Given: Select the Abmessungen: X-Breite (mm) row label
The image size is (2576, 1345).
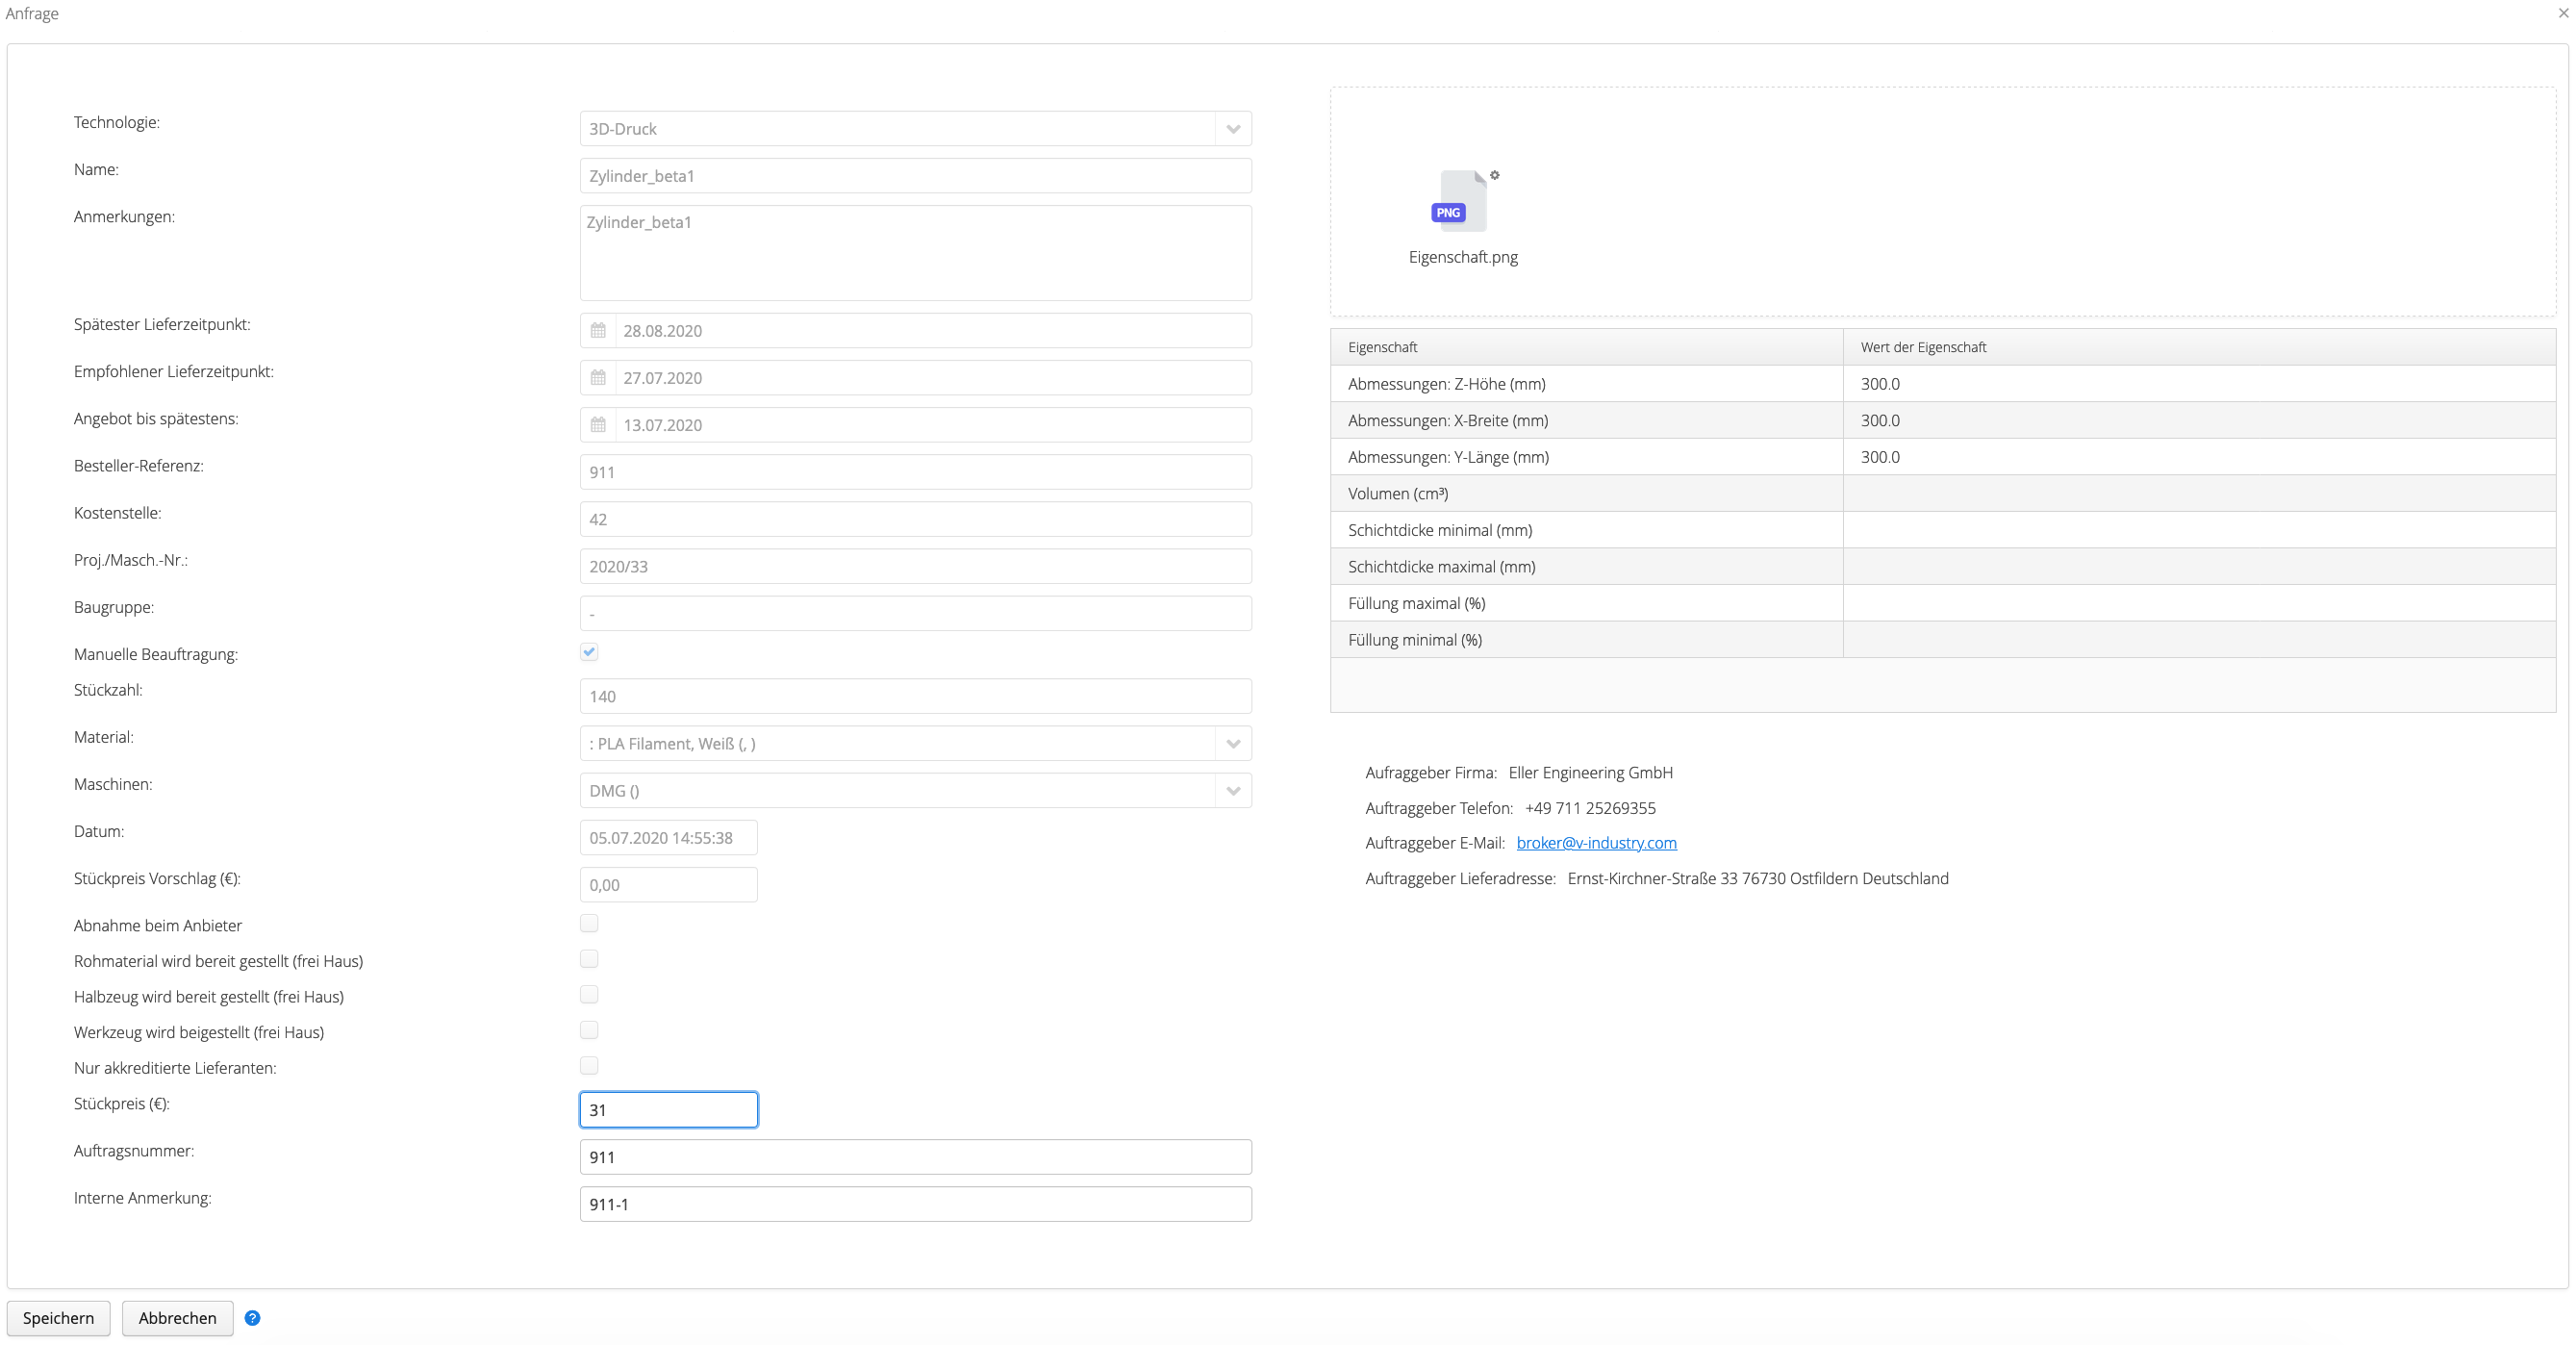Looking at the screenshot, I should [1447, 420].
